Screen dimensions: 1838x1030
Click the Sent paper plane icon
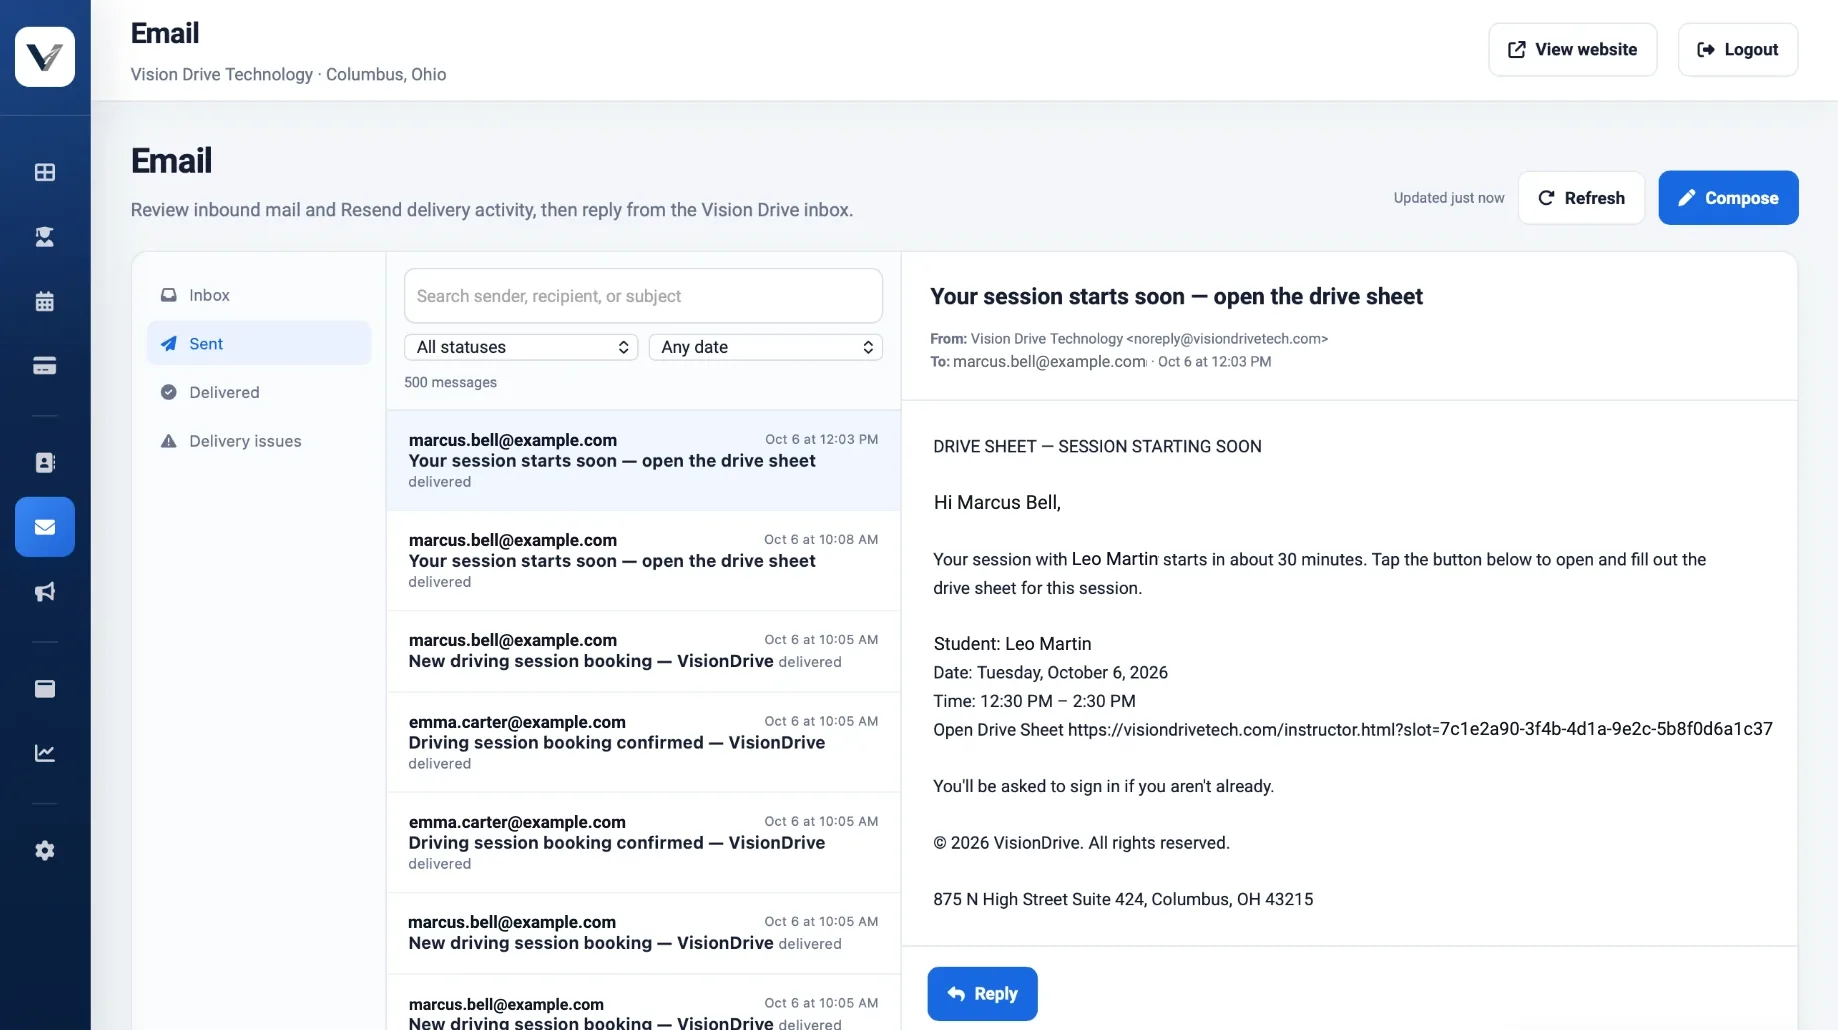coord(169,343)
